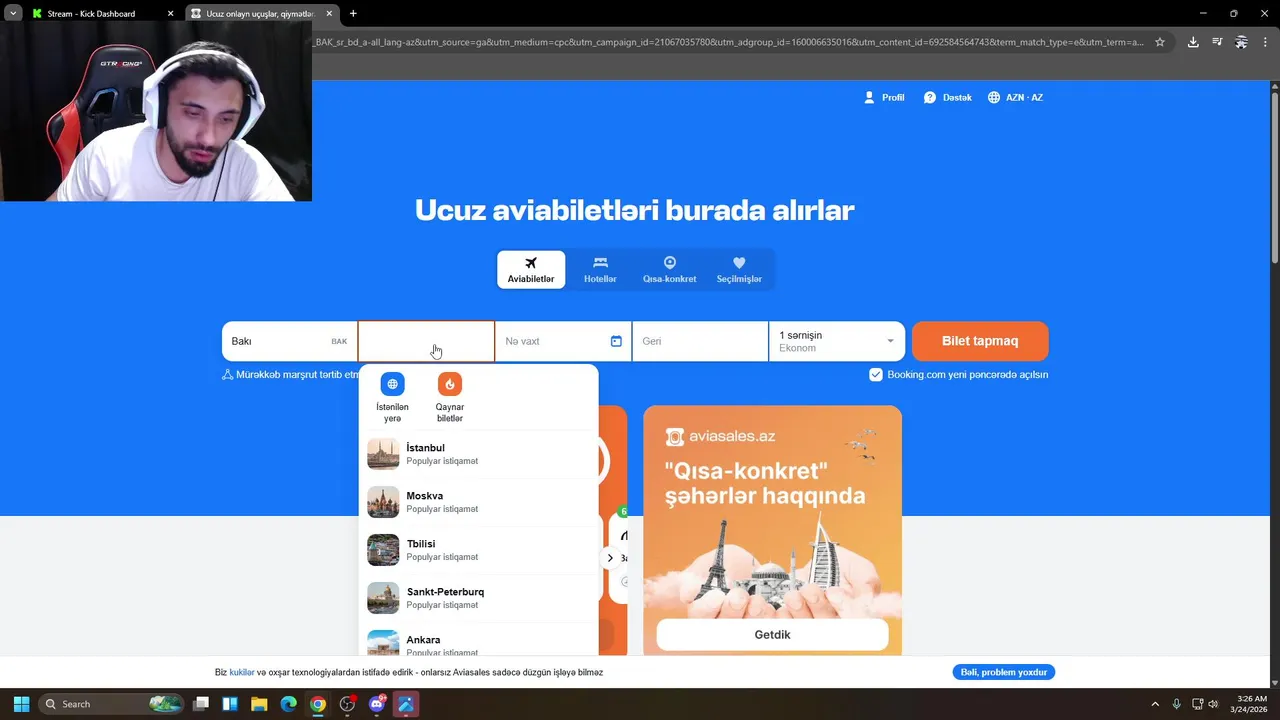Screen dimensions: 1280x720
Task: Click the calendar icon in departure field
Action: coord(616,341)
